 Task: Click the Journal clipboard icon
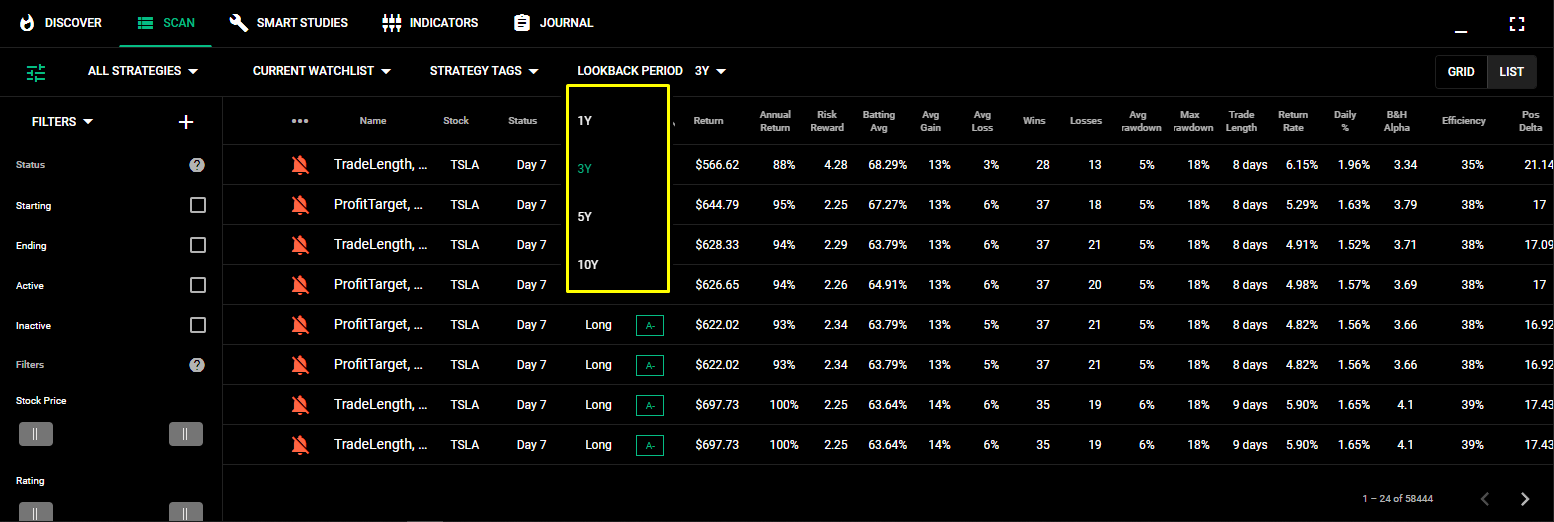[521, 22]
